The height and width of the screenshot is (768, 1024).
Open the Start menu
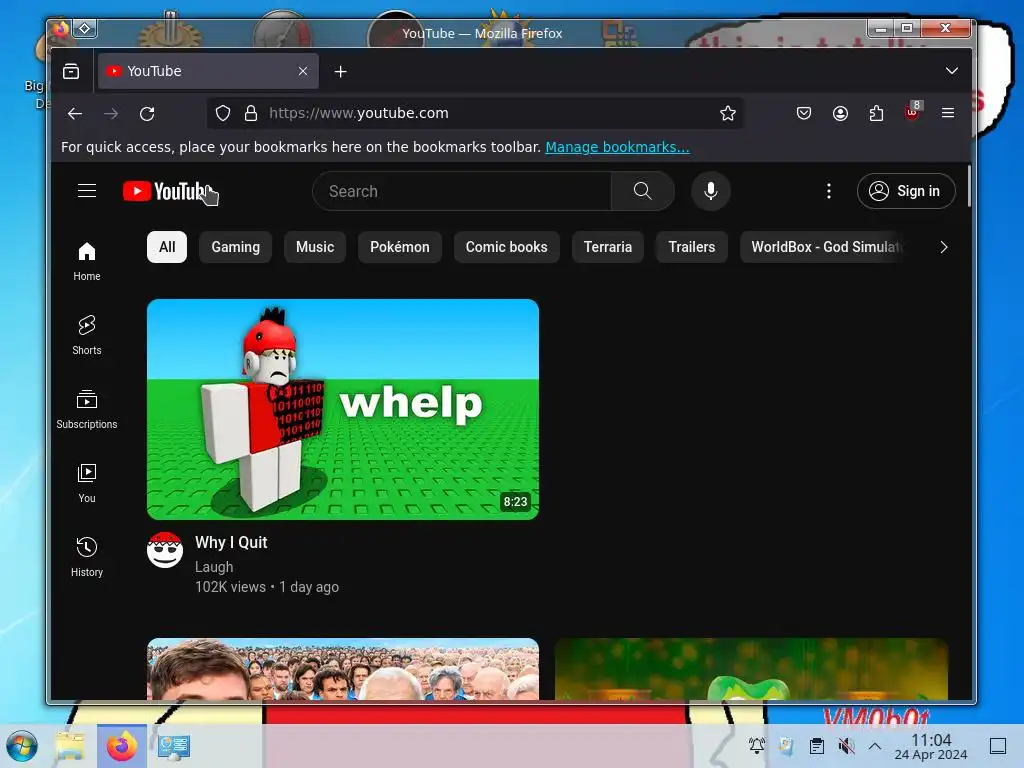(22, 746)
